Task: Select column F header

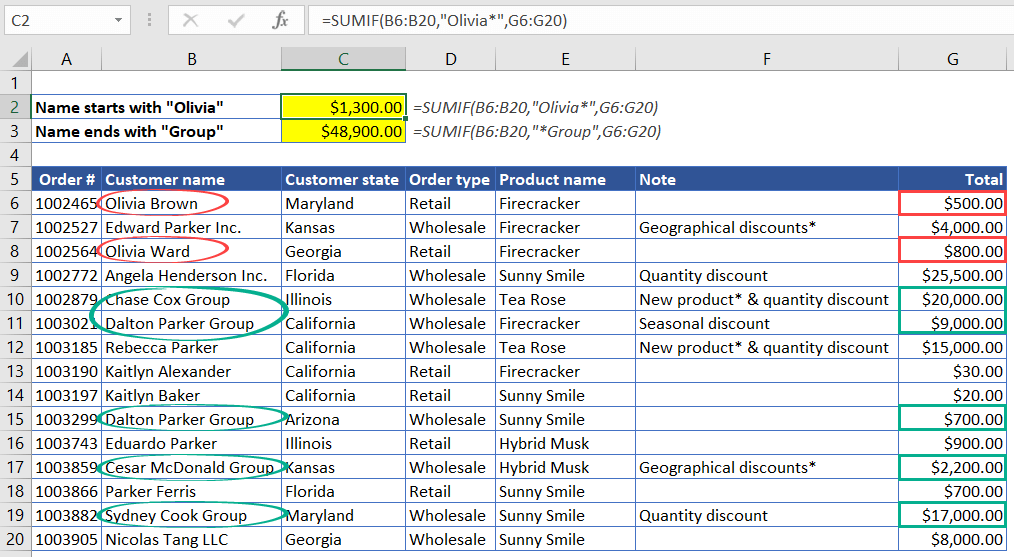Action: pos(767,60)
